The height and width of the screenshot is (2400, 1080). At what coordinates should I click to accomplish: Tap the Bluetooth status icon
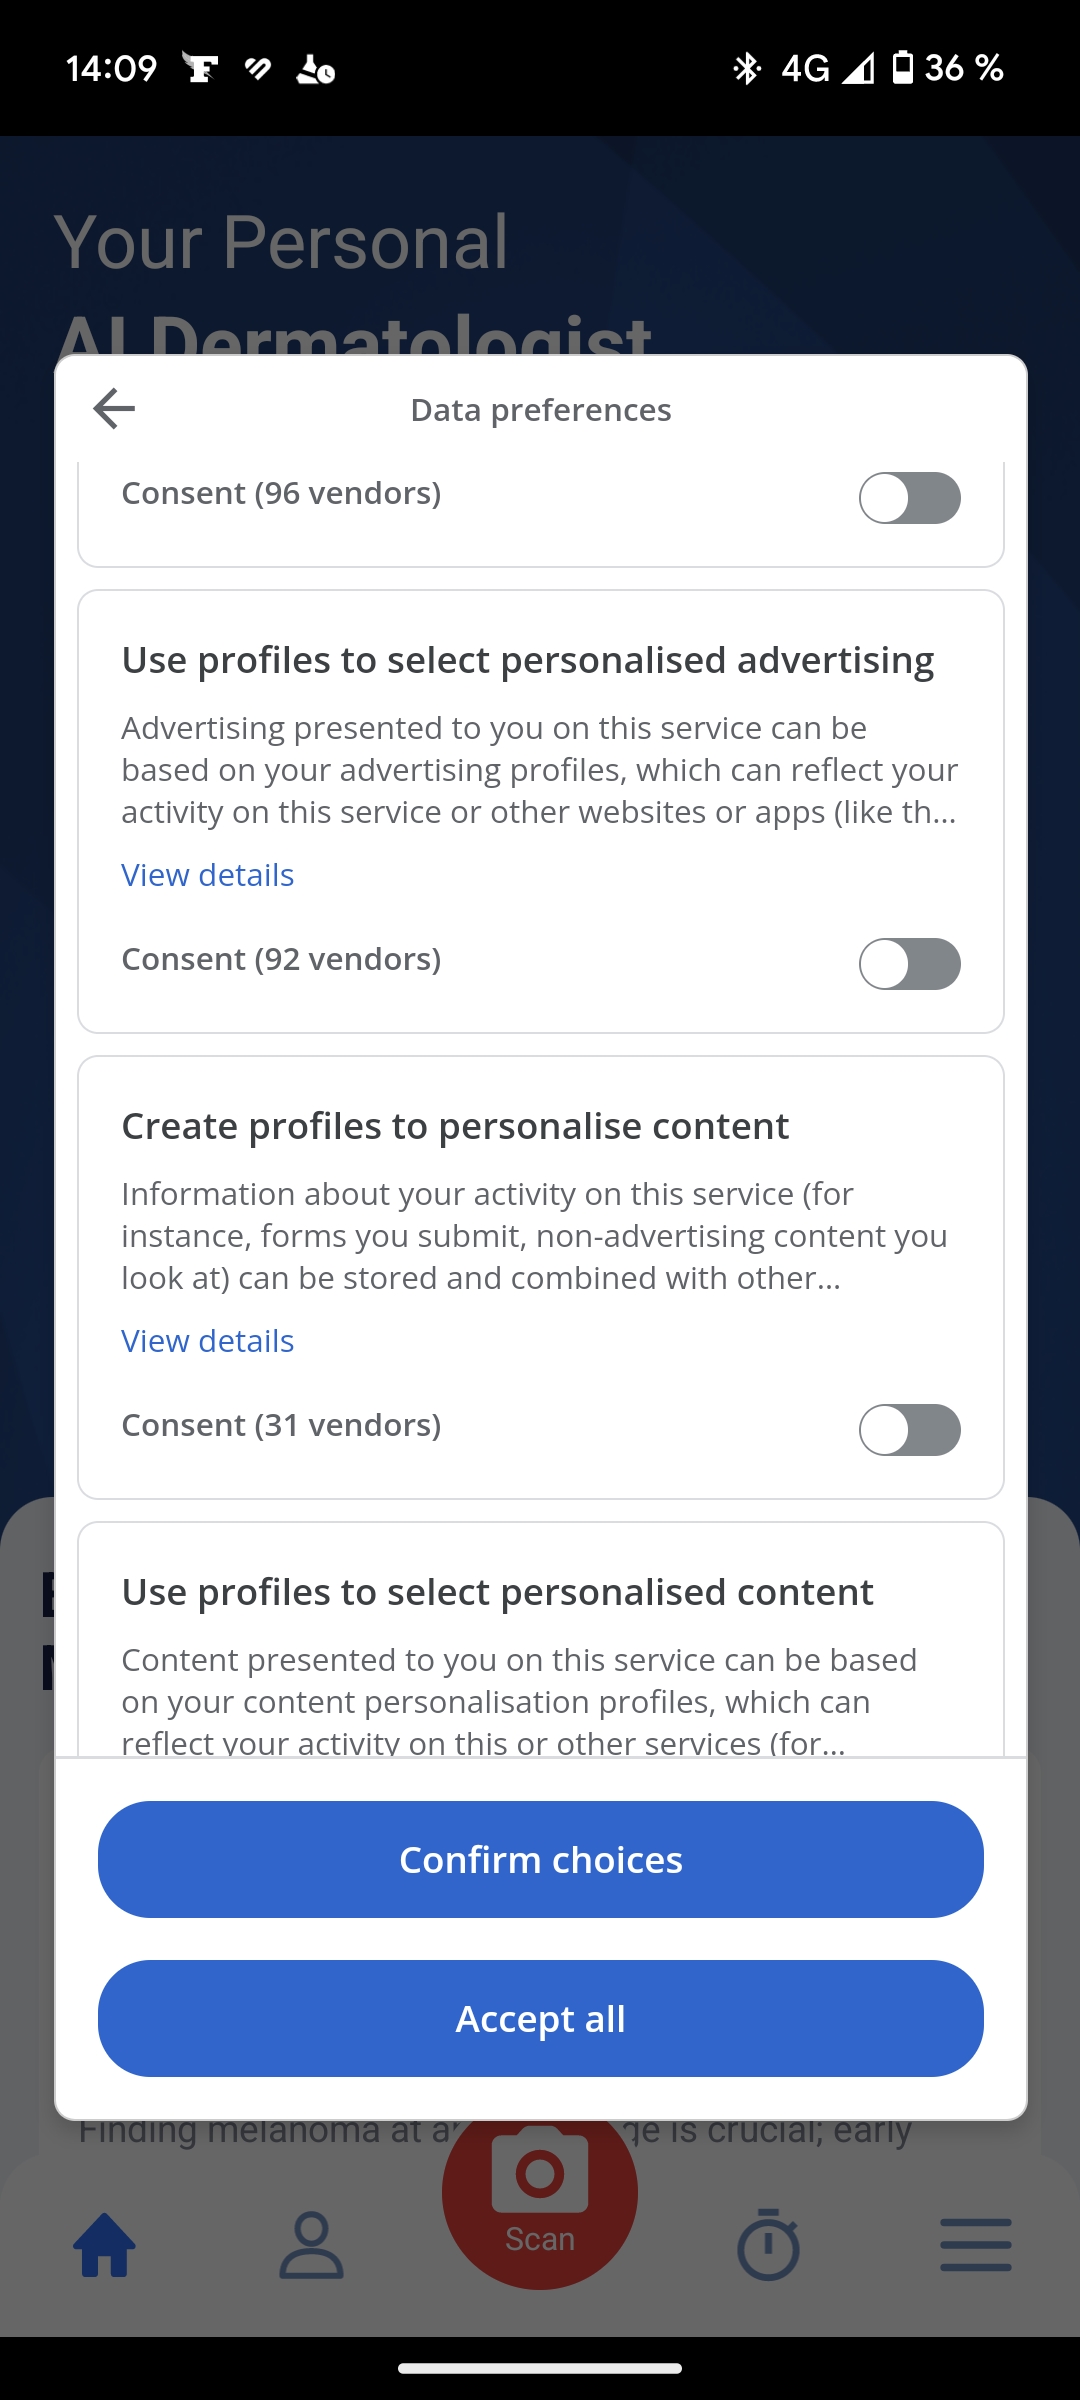[x=746, y=68]
